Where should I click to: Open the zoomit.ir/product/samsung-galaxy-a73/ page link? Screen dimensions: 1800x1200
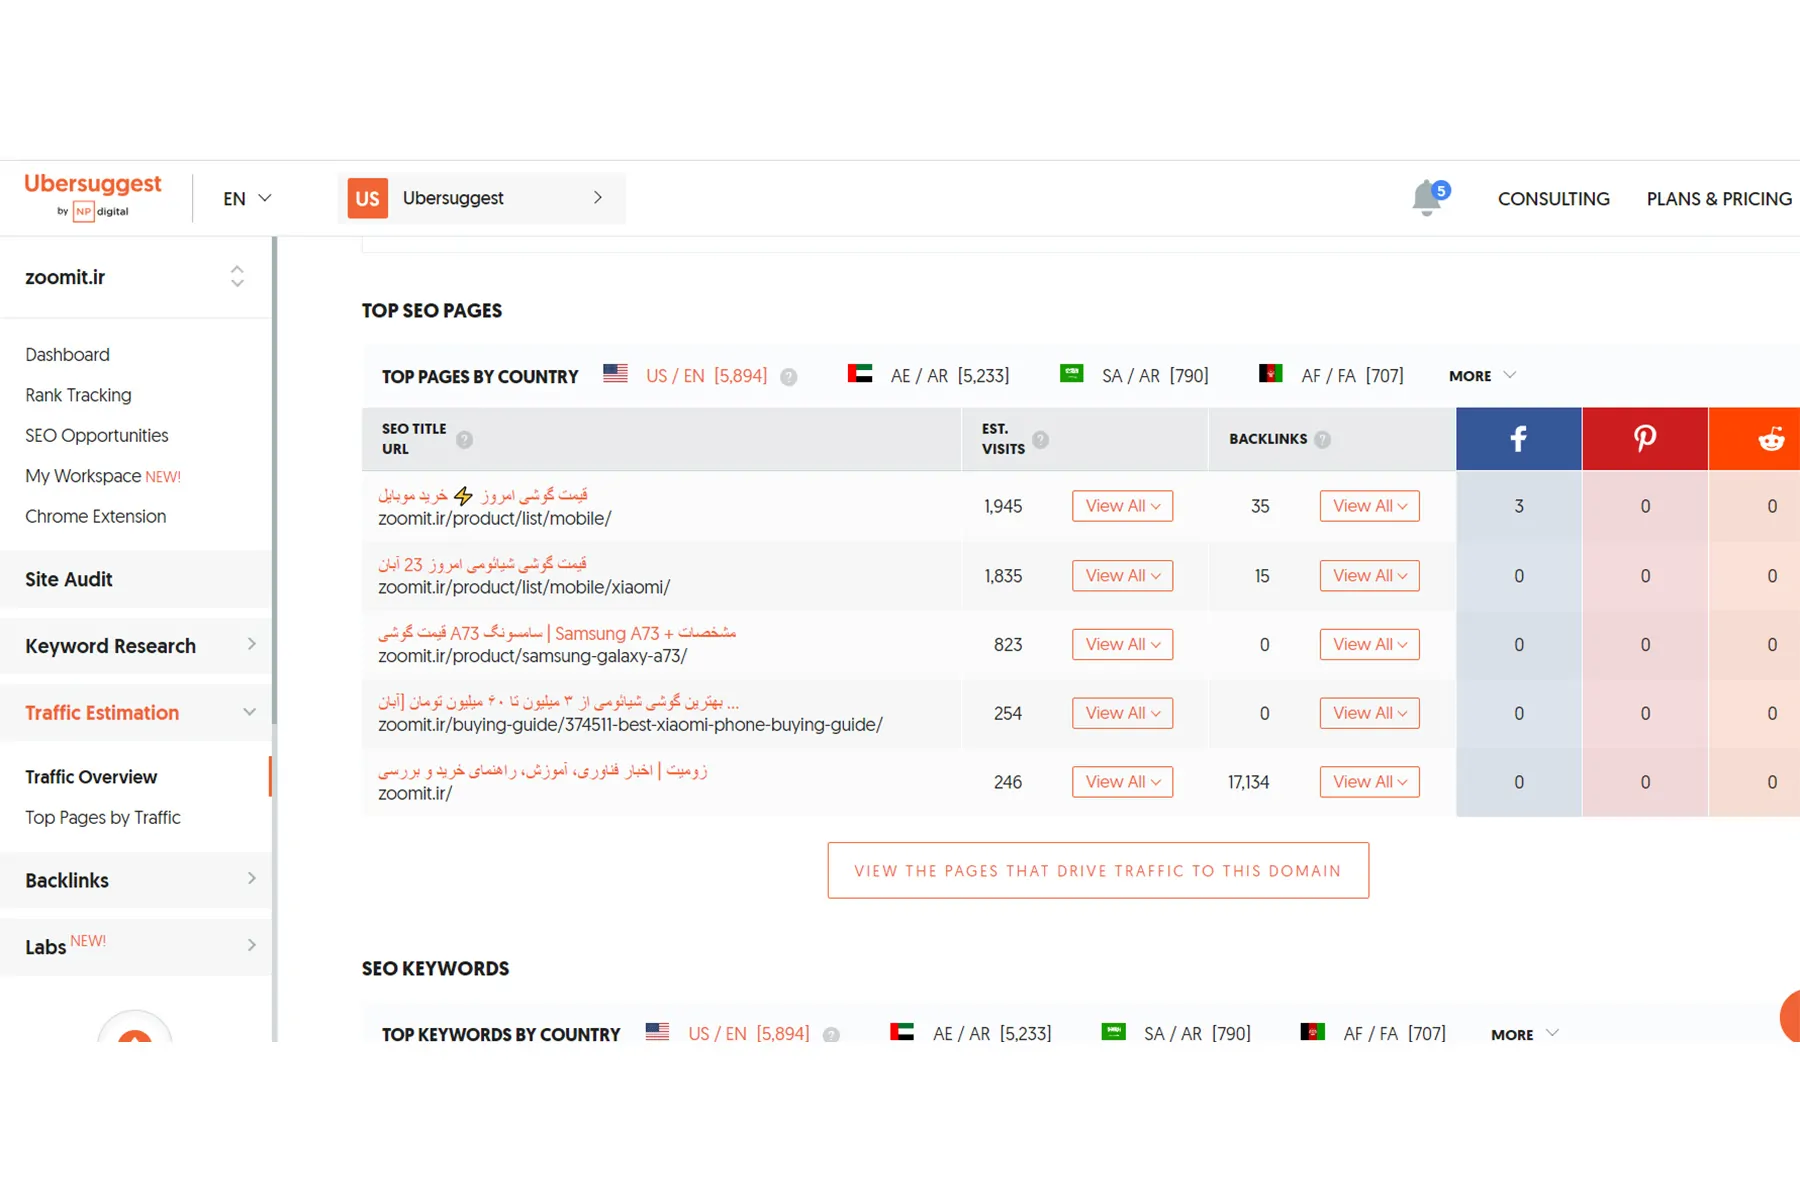pos(532,656)
